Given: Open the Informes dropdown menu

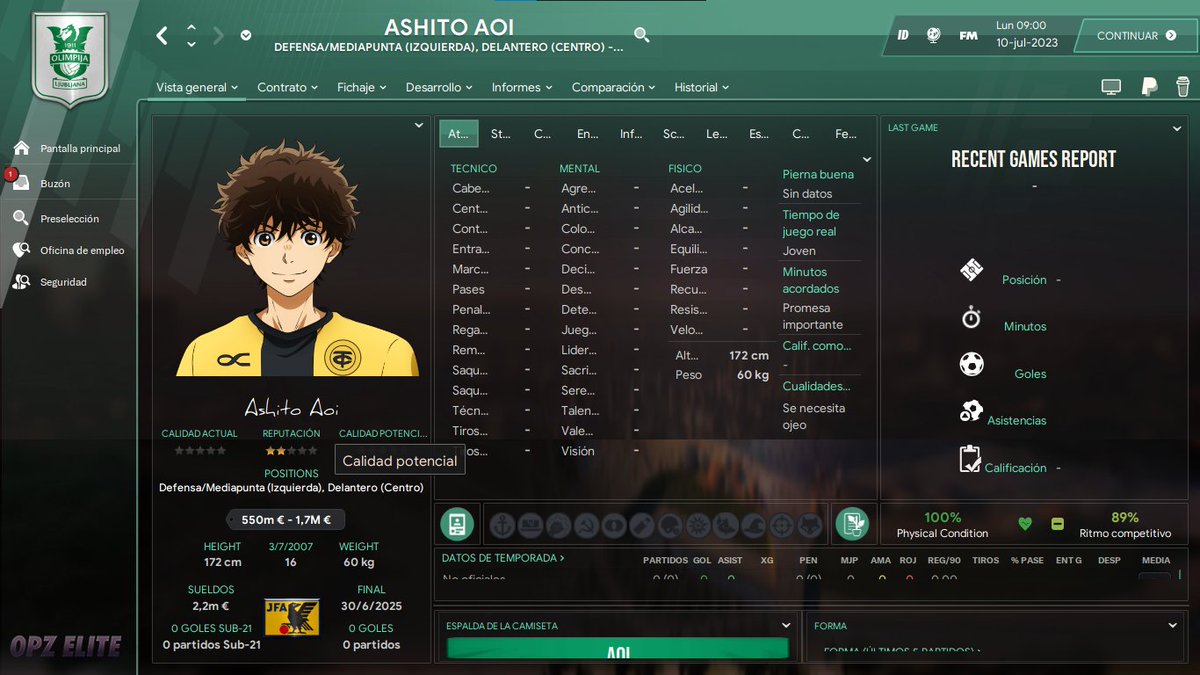Looking at the screenshot, I should 522,88.
